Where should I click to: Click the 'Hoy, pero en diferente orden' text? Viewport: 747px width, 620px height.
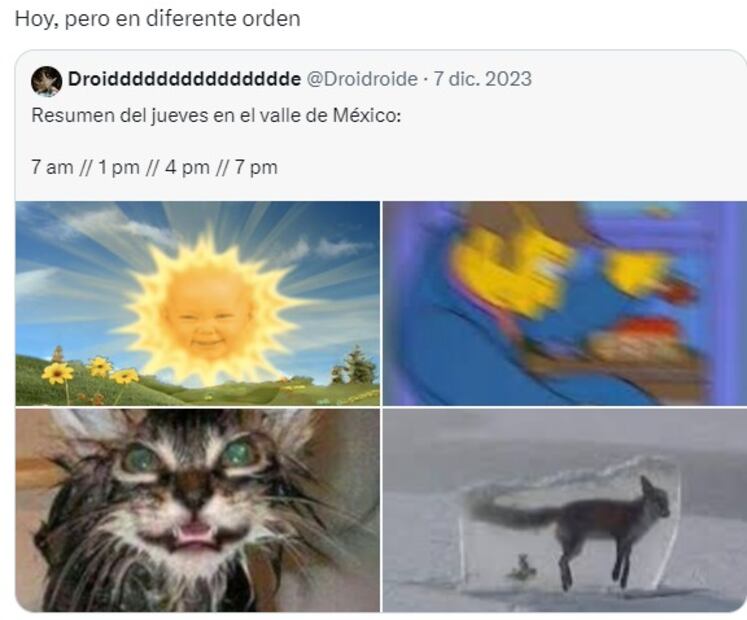tap(158, 19)
